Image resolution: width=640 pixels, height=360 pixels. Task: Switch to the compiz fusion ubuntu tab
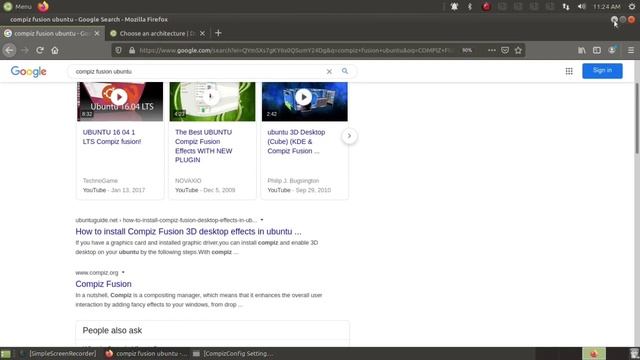[x=52, y=33]
